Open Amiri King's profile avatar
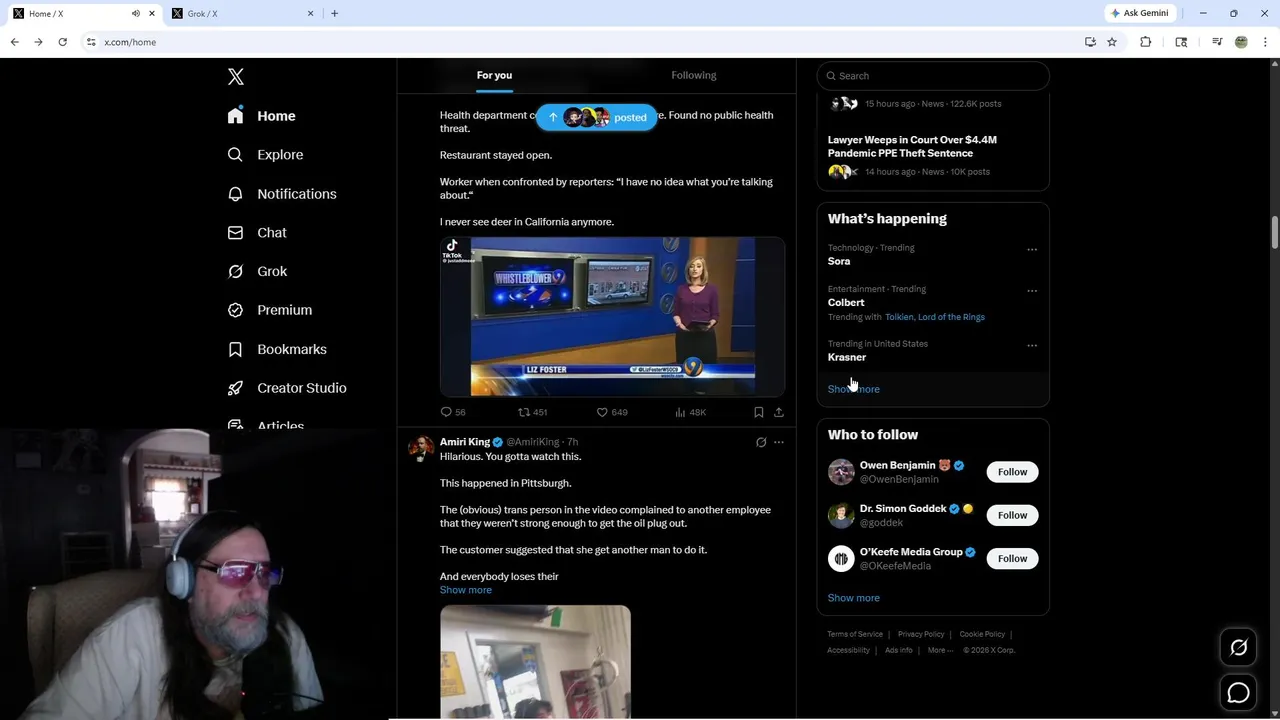 [x=421, y=448]
